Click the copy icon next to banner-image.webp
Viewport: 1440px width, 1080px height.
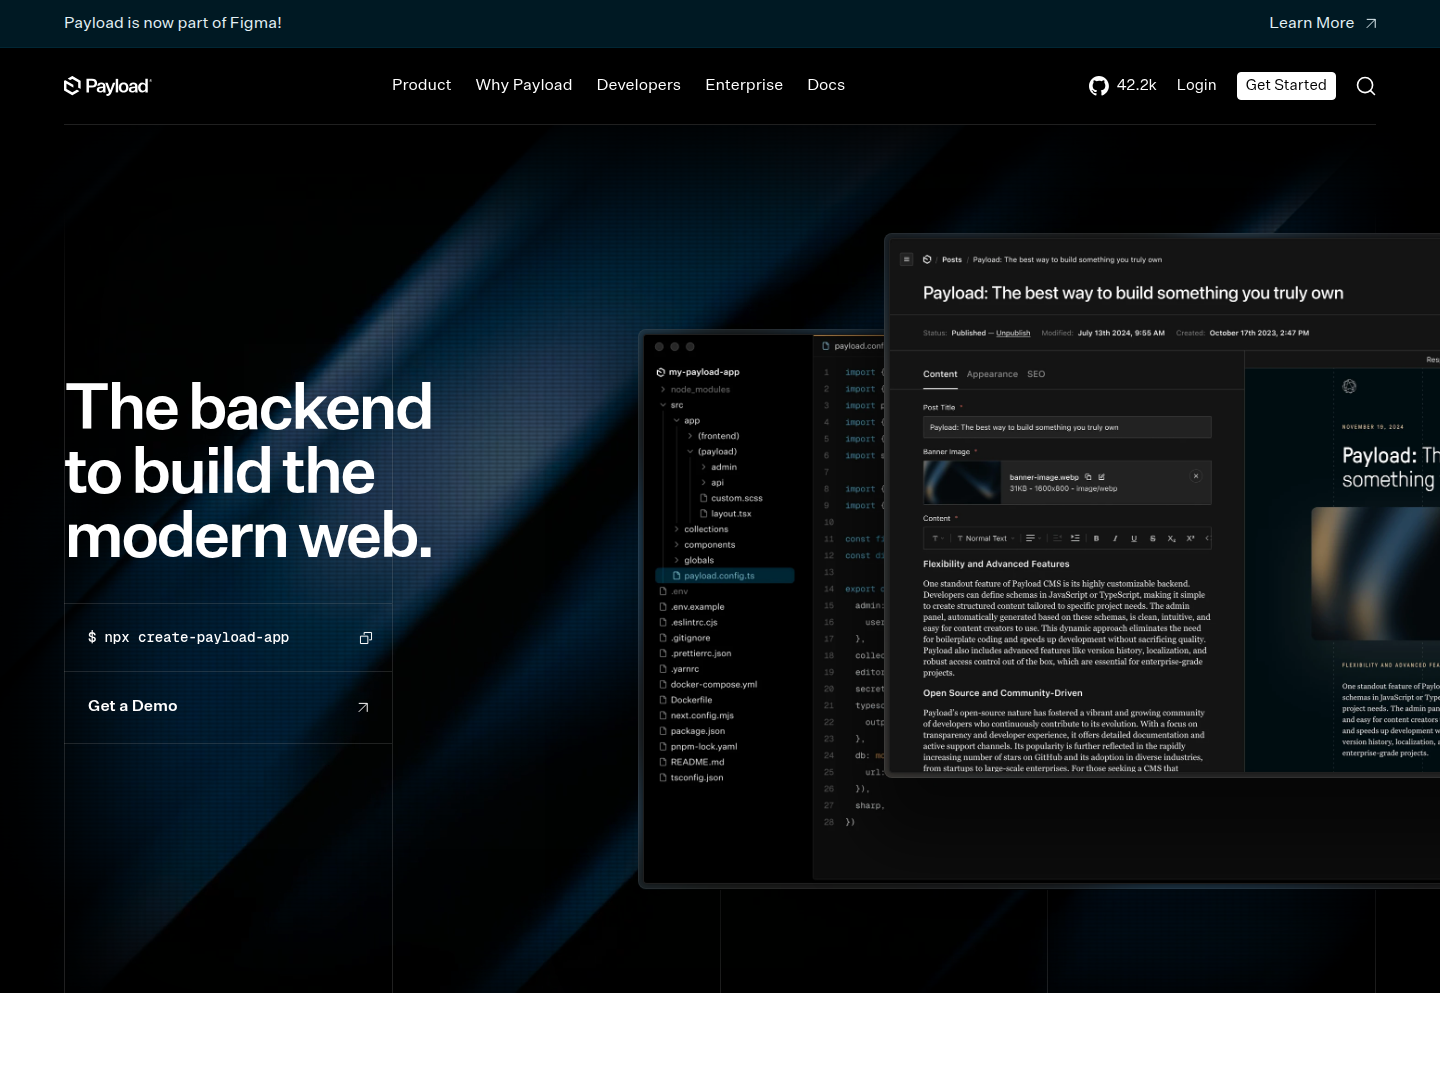point(1088,477)
